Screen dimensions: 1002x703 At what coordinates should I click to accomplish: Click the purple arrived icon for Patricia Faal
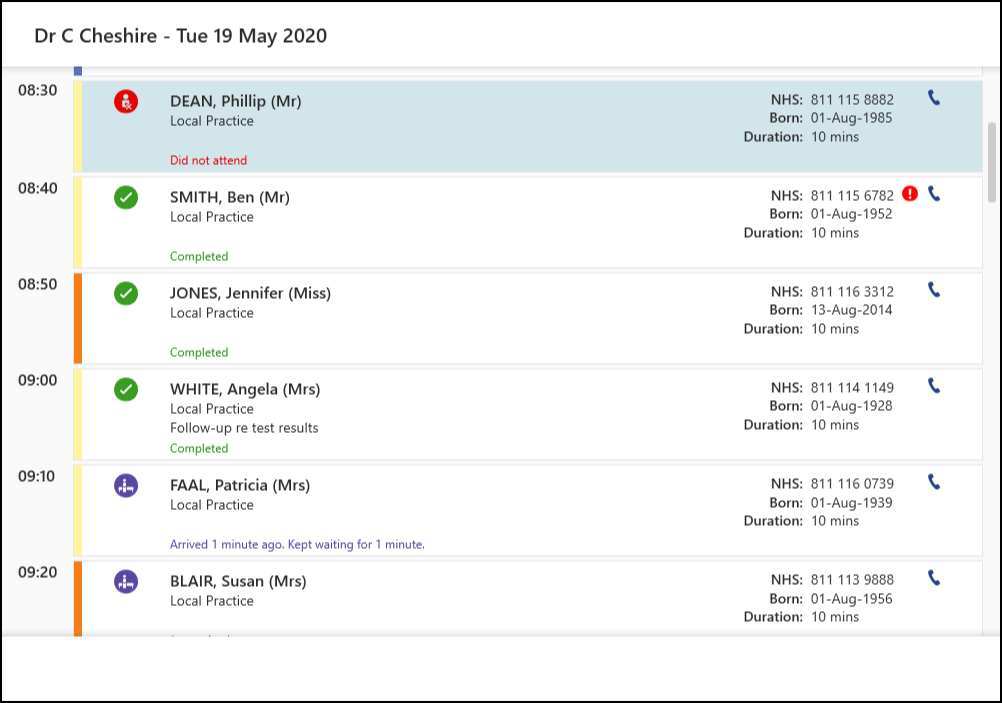(x=126, y=486)
